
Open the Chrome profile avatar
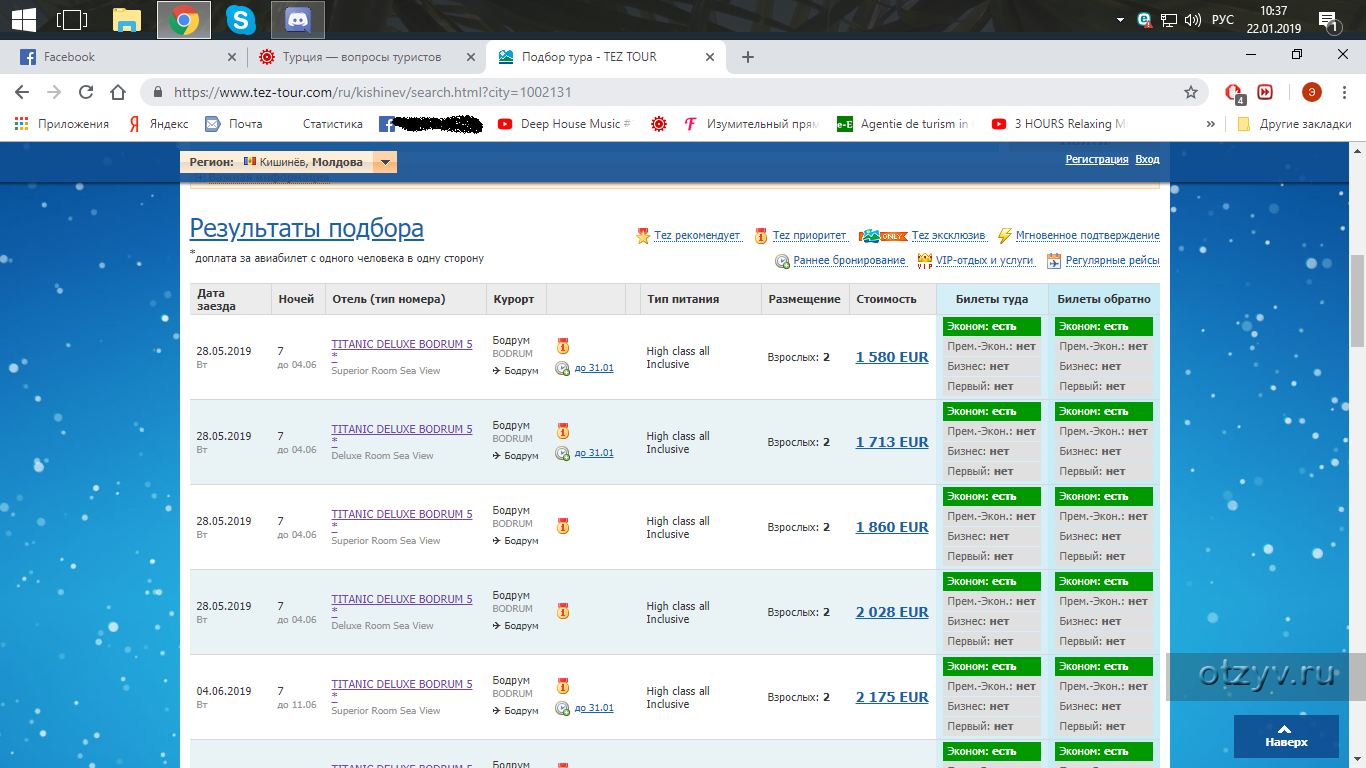pos(1311,92)
